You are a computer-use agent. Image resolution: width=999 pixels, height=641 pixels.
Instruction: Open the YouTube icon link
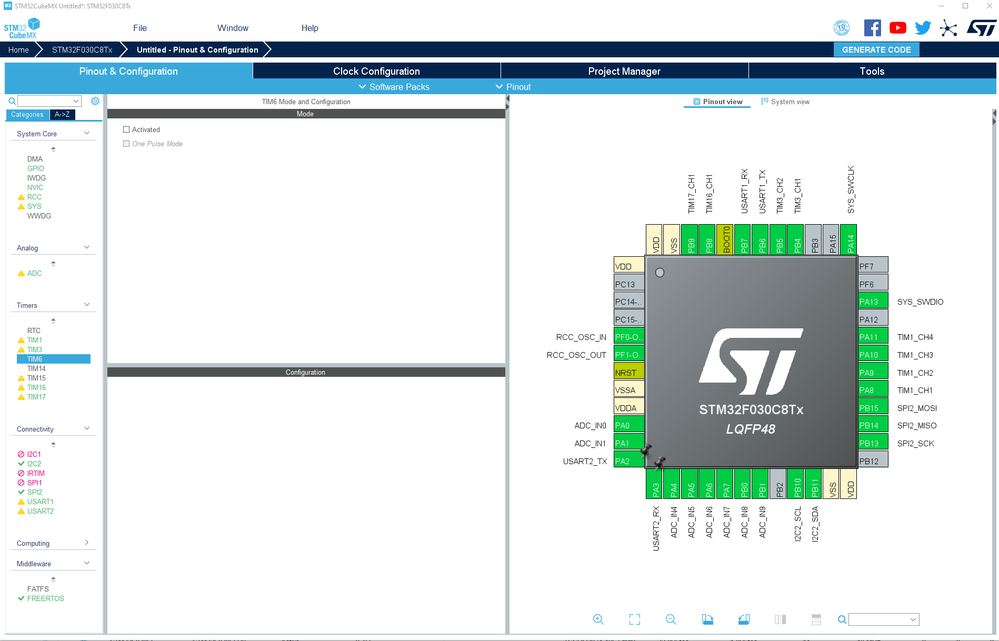pyautogui.click(x=898, y=27)
